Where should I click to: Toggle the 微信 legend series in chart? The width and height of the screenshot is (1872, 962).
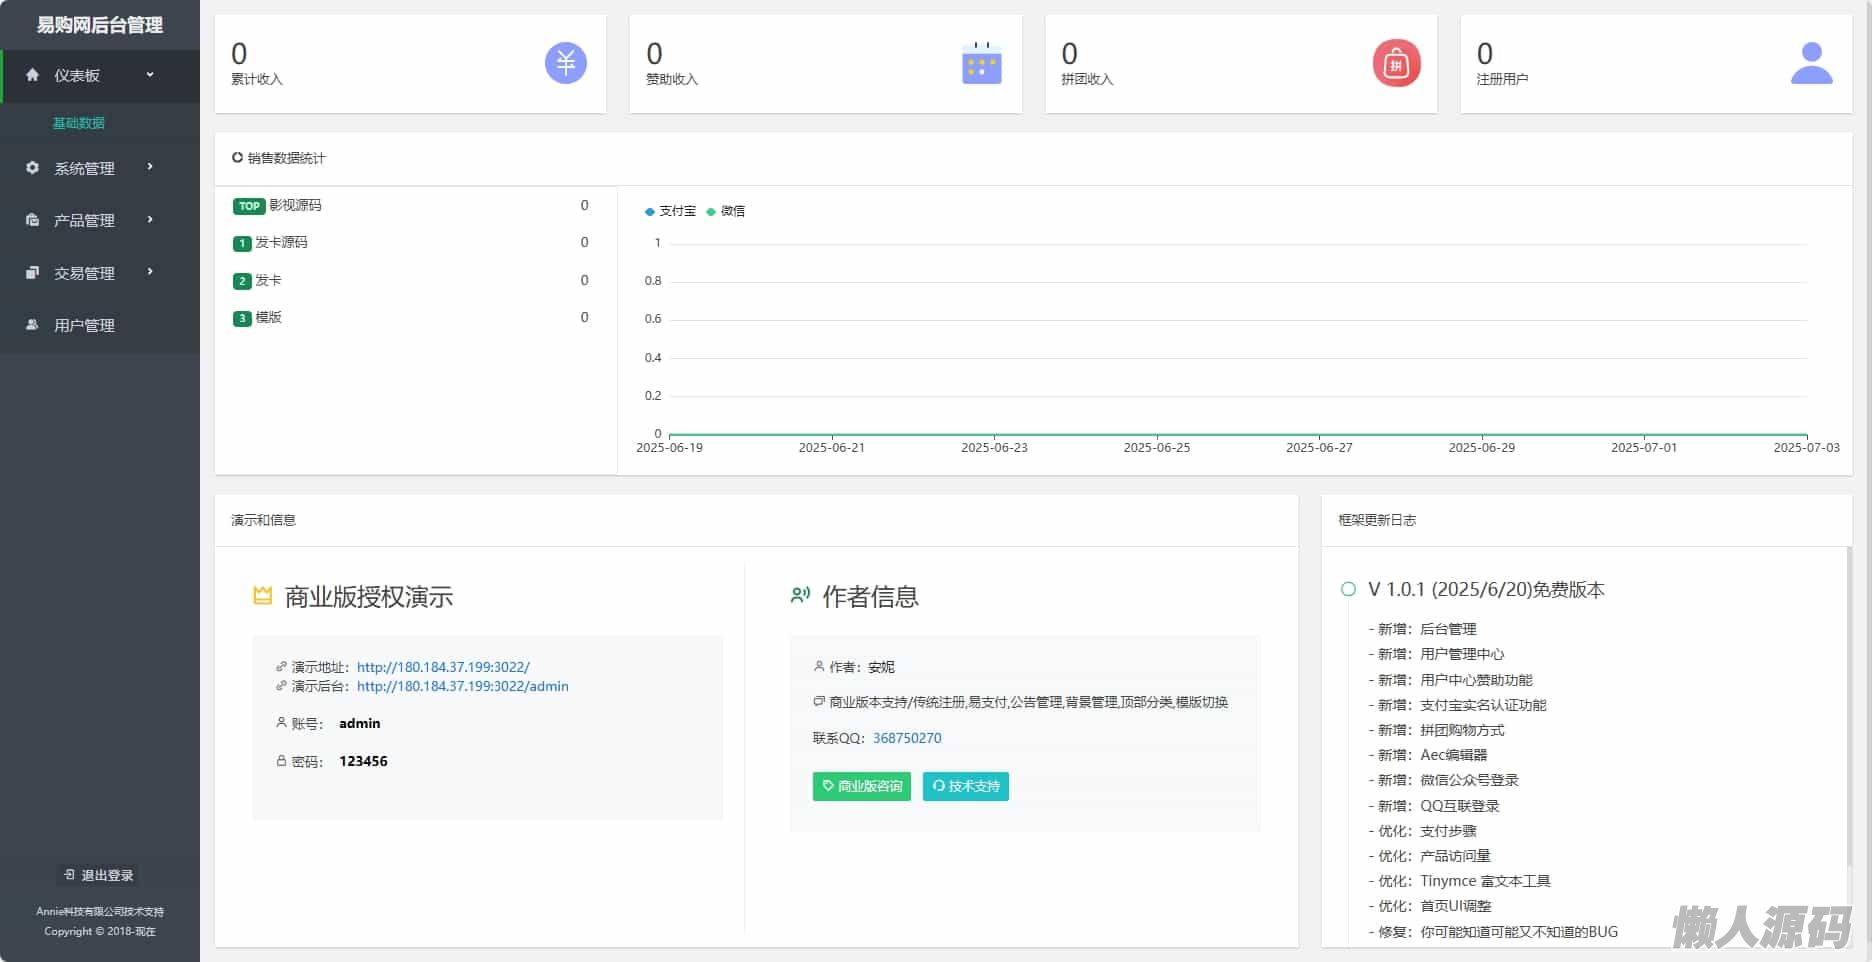point(726,211)
